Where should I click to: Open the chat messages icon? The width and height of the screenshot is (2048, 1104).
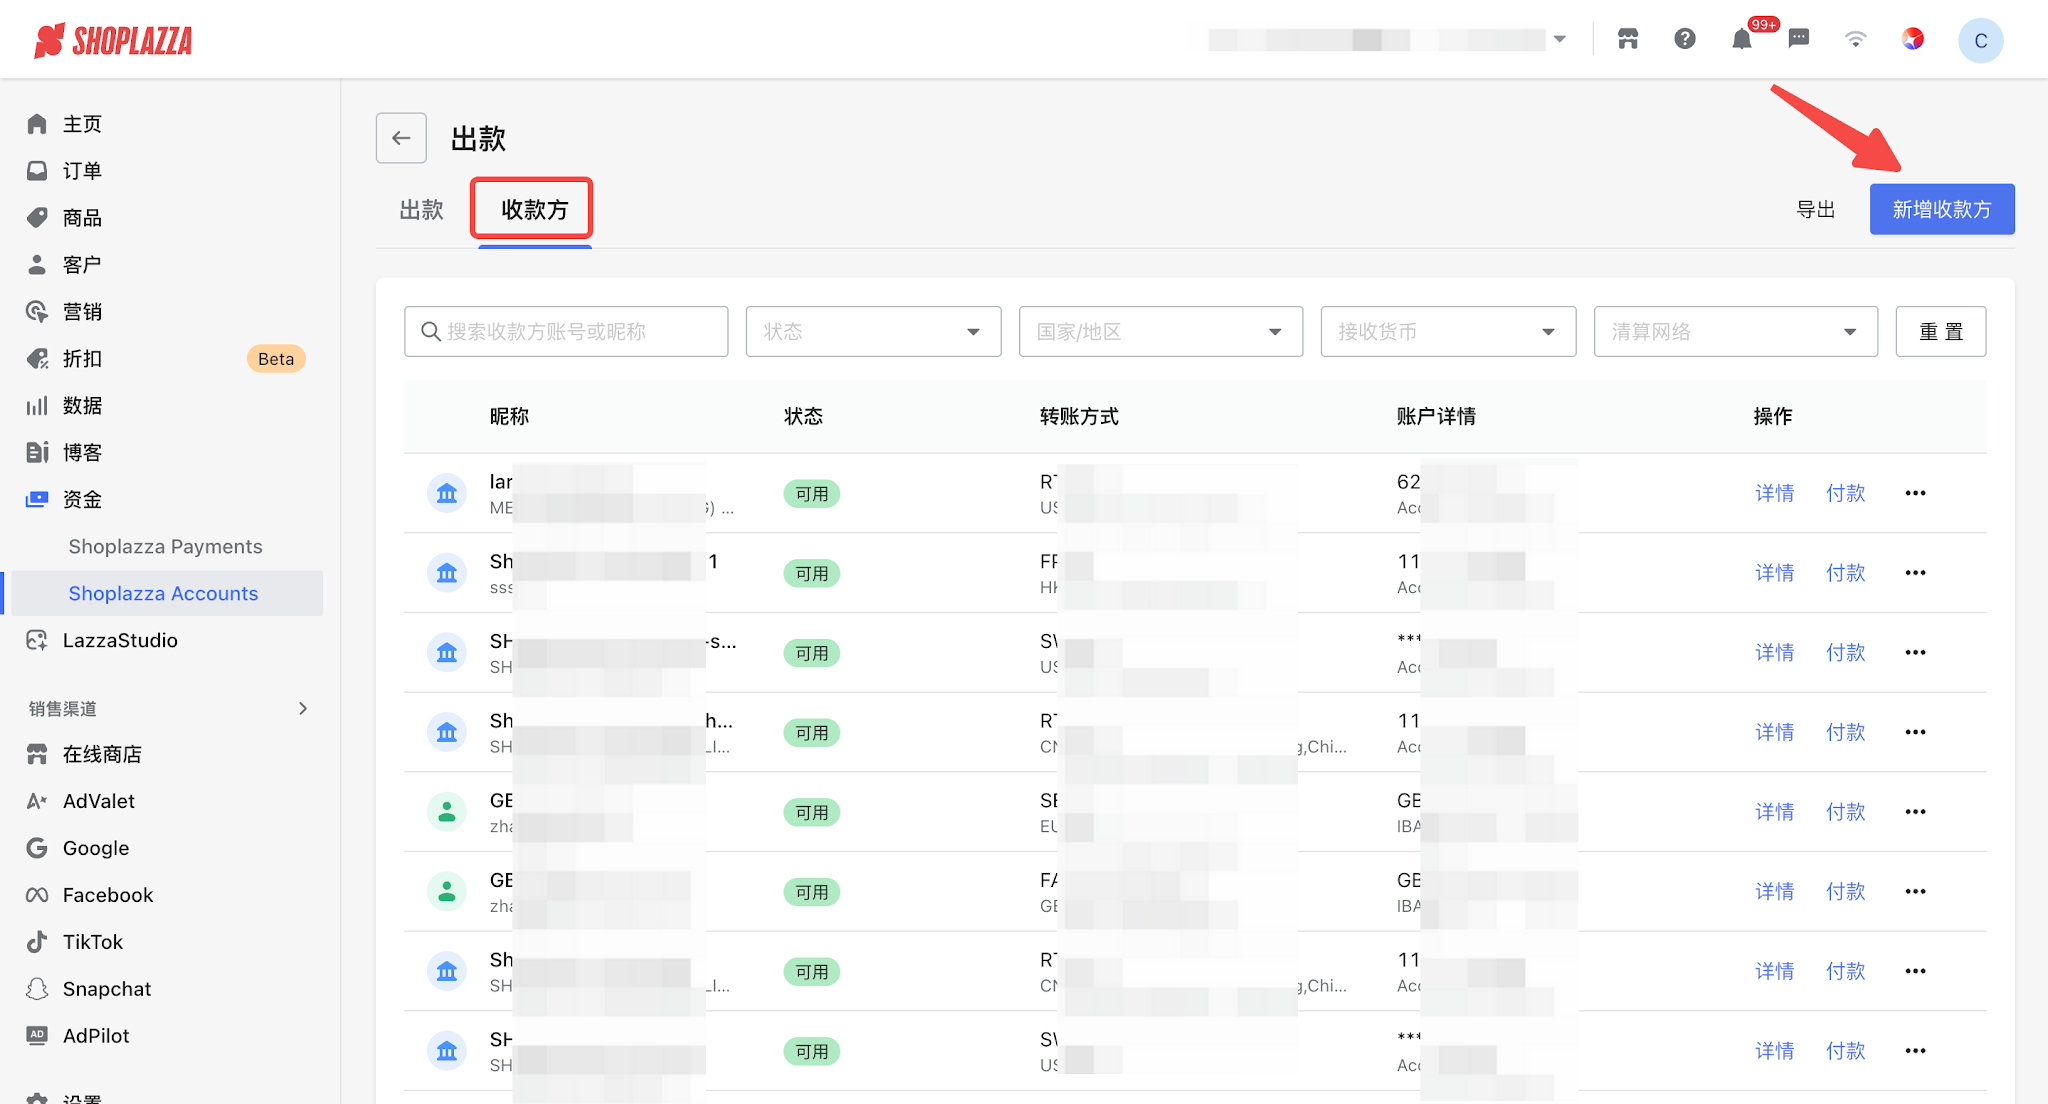pyautogui.click(x=1799, y=39)
